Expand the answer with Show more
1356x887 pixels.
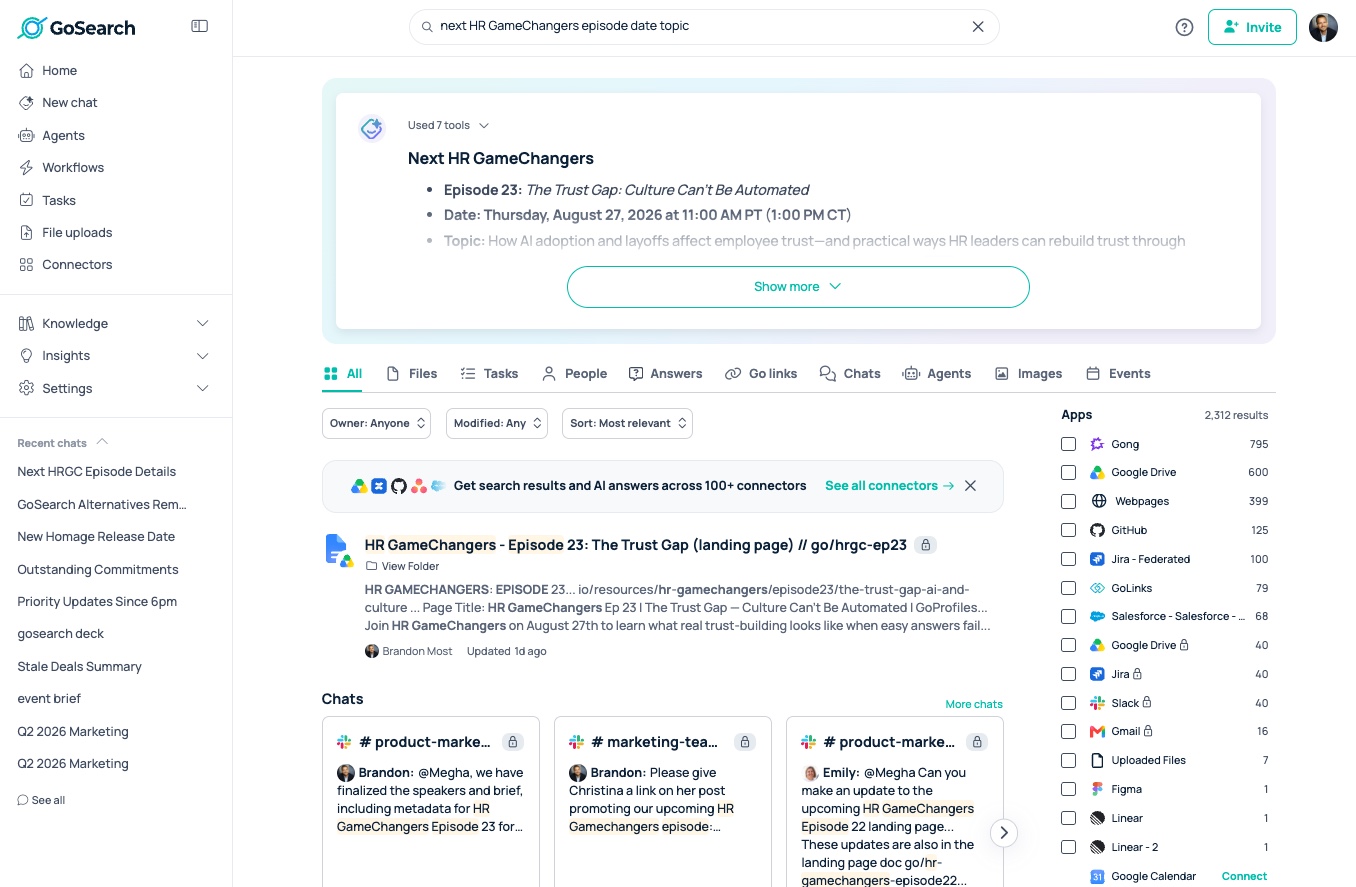(x=798, y=287)
